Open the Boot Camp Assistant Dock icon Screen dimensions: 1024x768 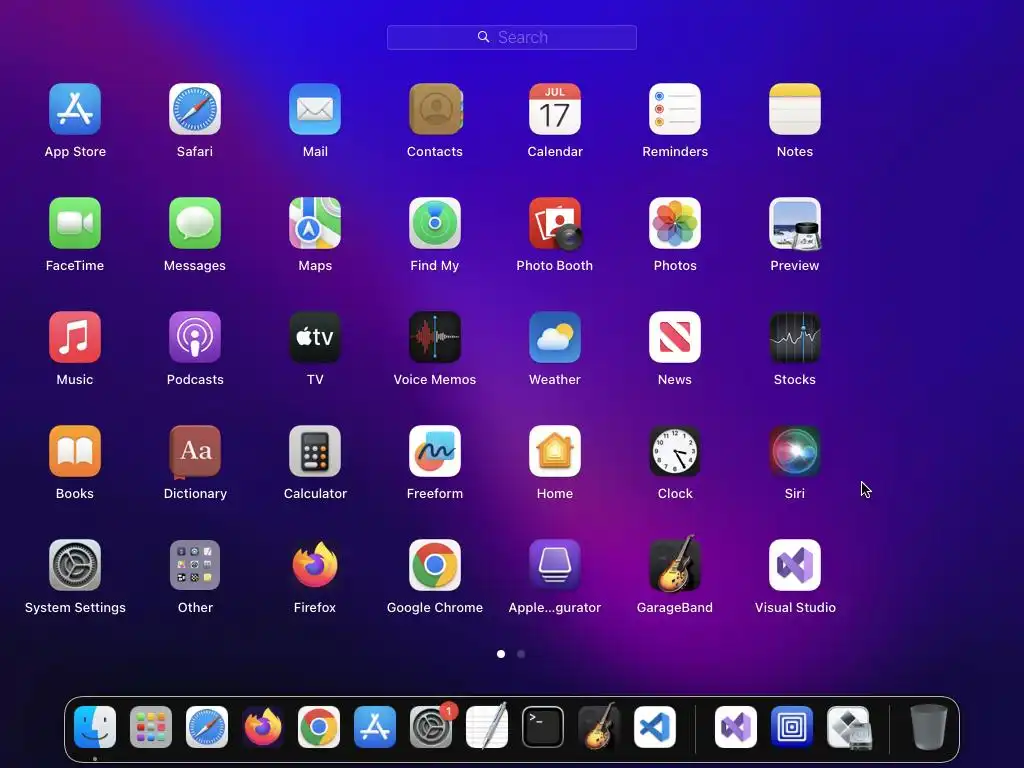(848, 727)
